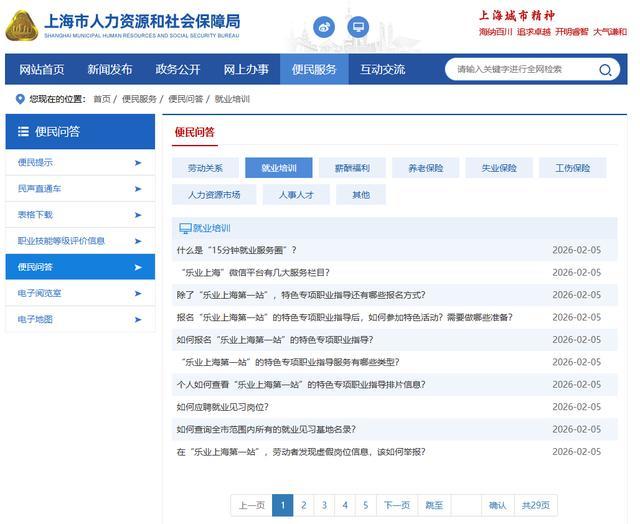Screen dimensions: 640x524
Task: Go to page 3 of results
Action: (324, 505)
